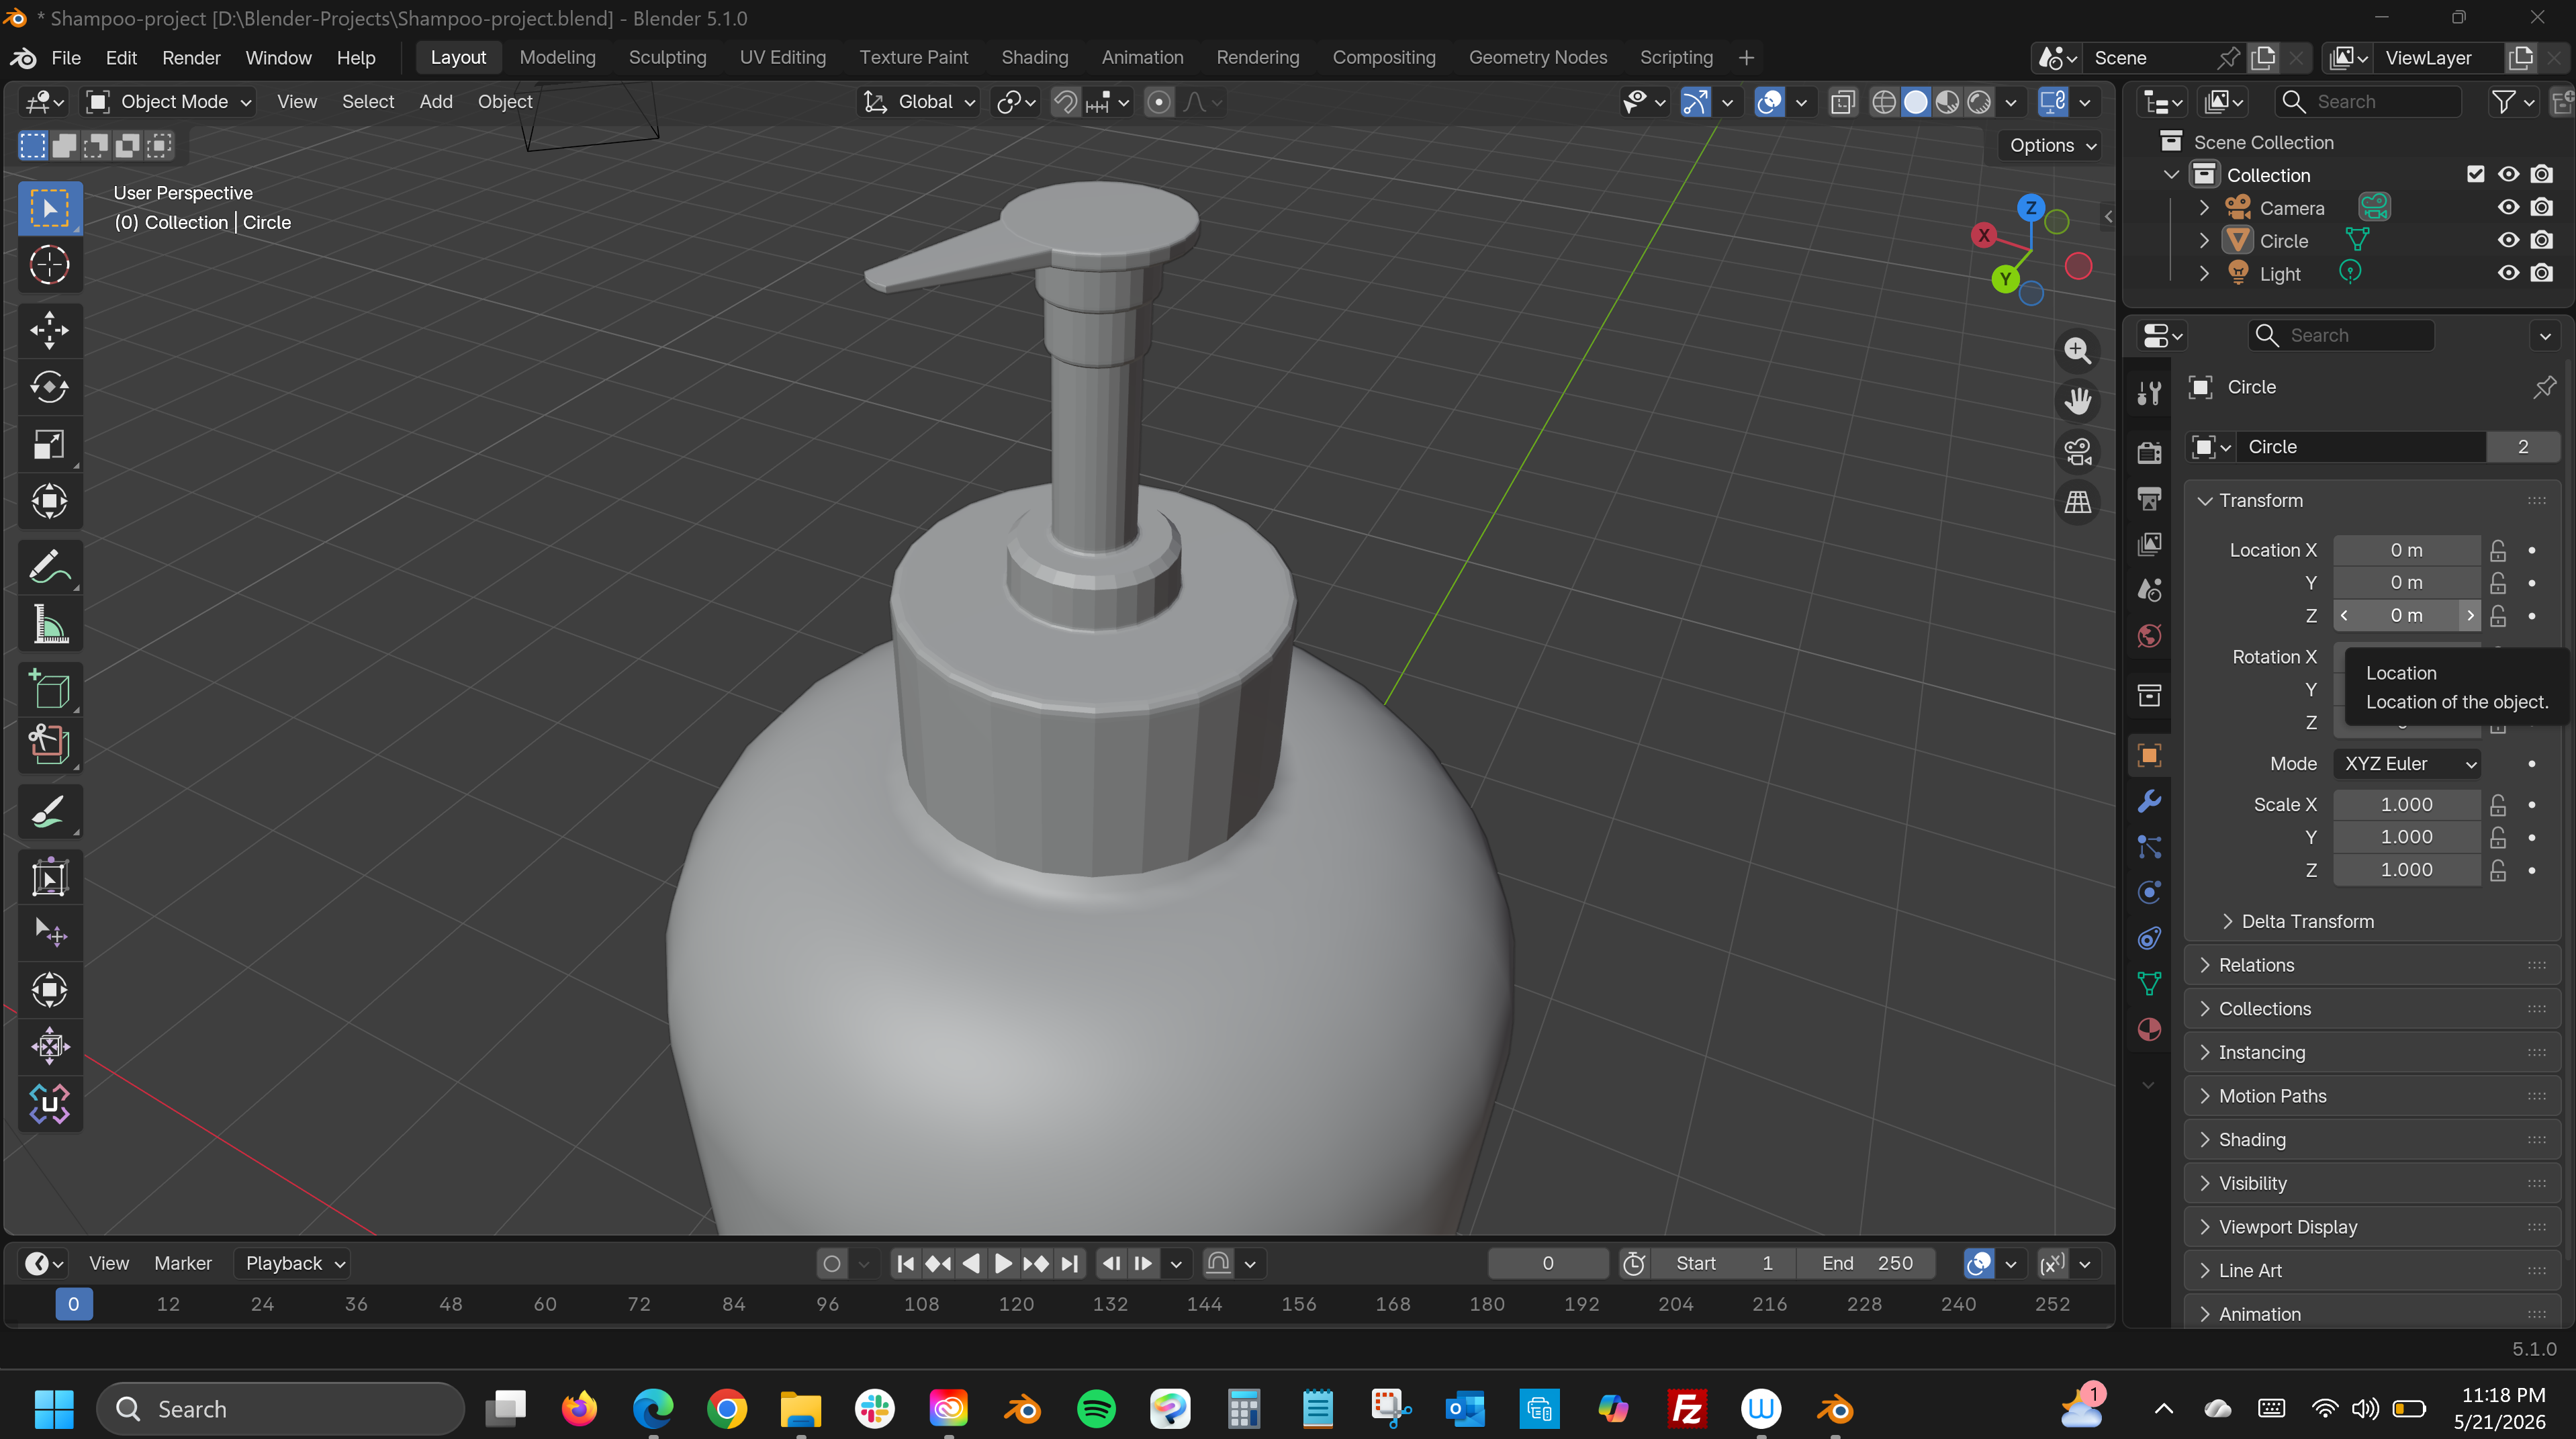Click the outliner Search field
Viewport: 2576px width, 1439px height.
click(x=2367, y=102)
